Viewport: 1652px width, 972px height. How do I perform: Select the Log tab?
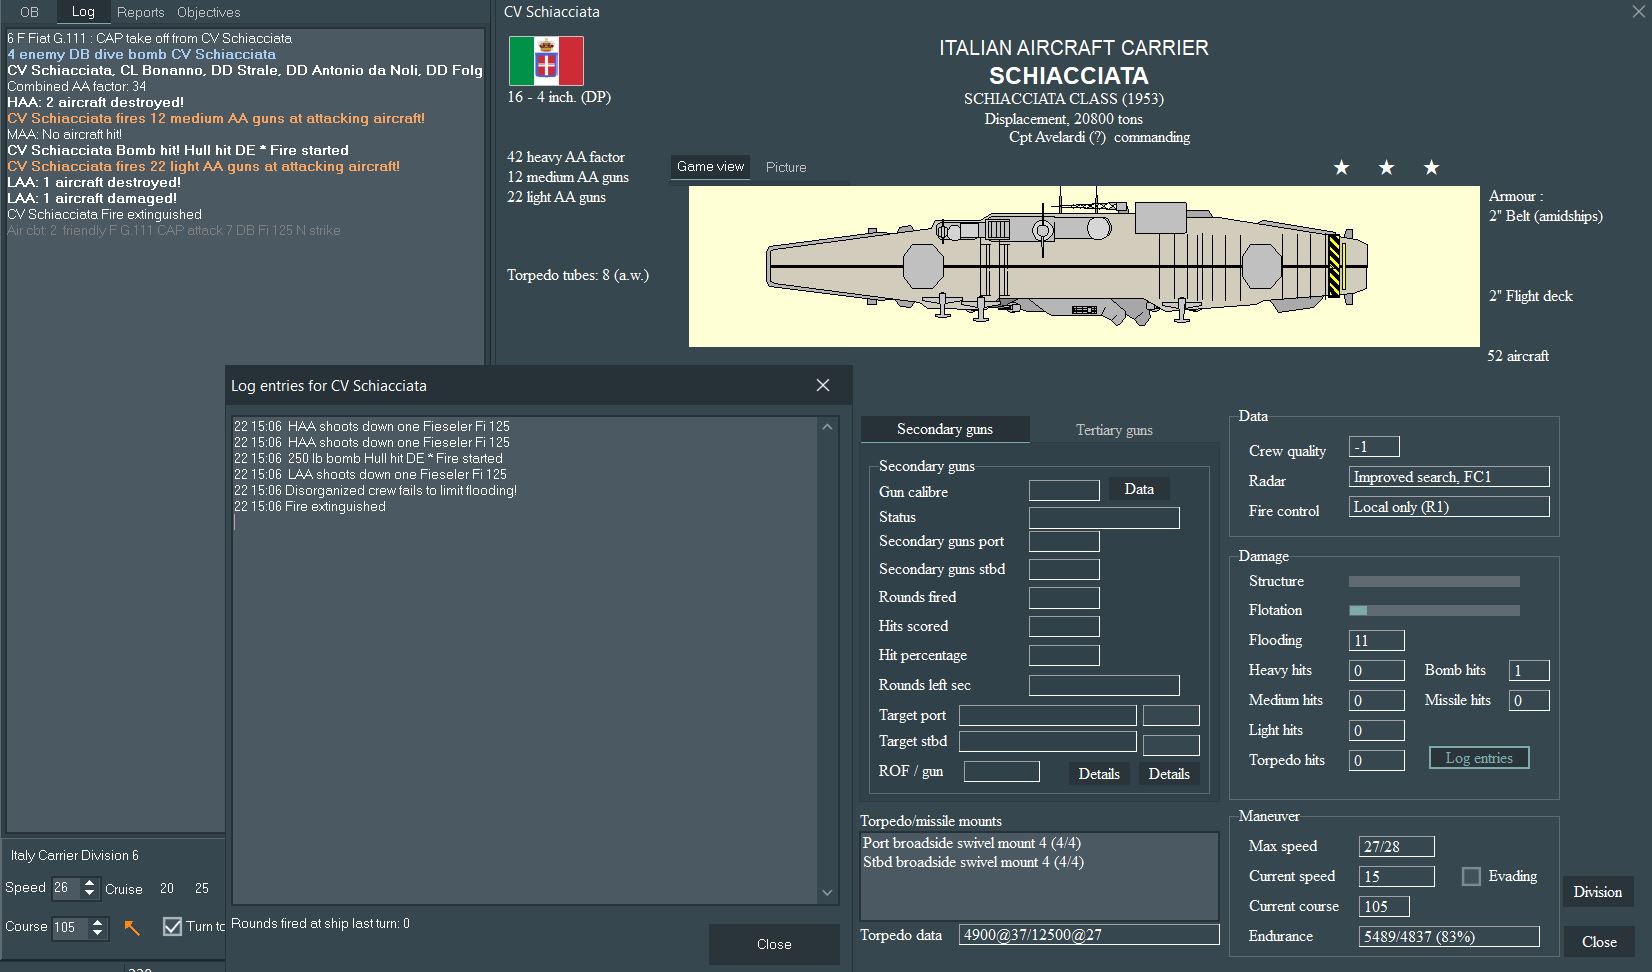[x=84, y=12]
